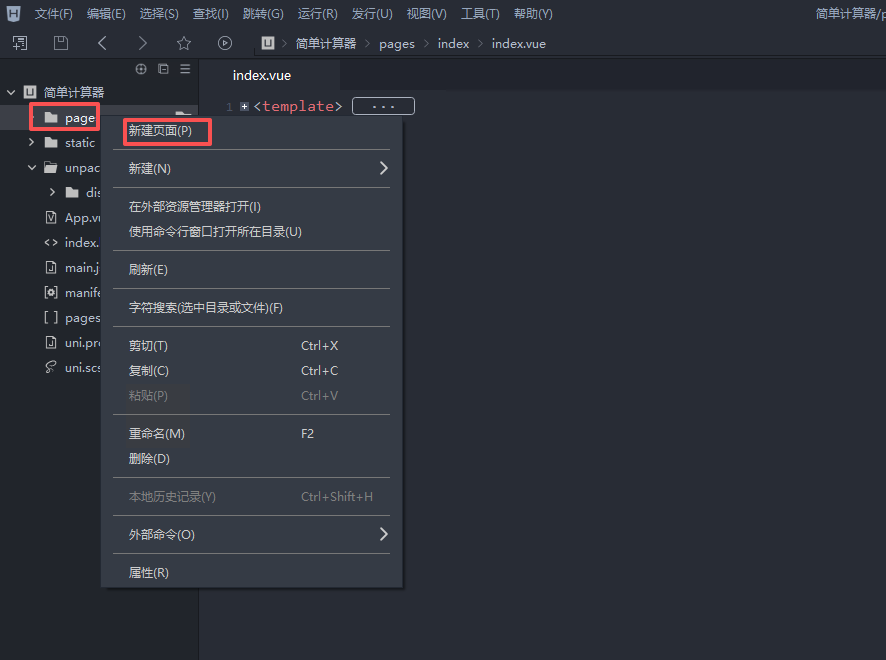The height and width of the screenshot is (660, 886).
Task: Click the locate-file target icon in project panel
Action: [141, 69]
